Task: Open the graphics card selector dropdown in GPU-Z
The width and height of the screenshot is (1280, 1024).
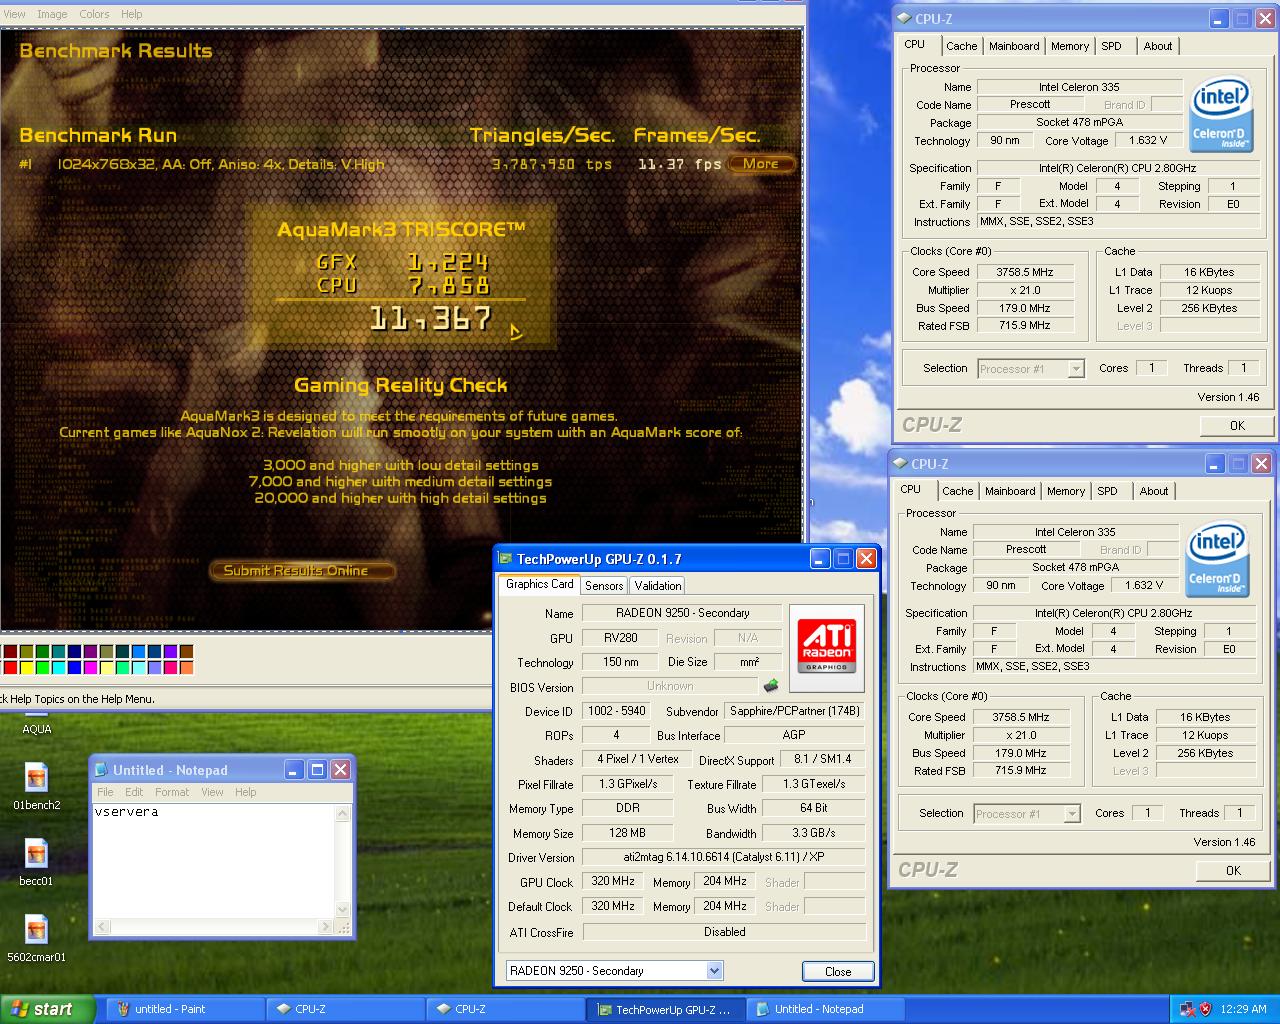Action: [x=714, y=970]
